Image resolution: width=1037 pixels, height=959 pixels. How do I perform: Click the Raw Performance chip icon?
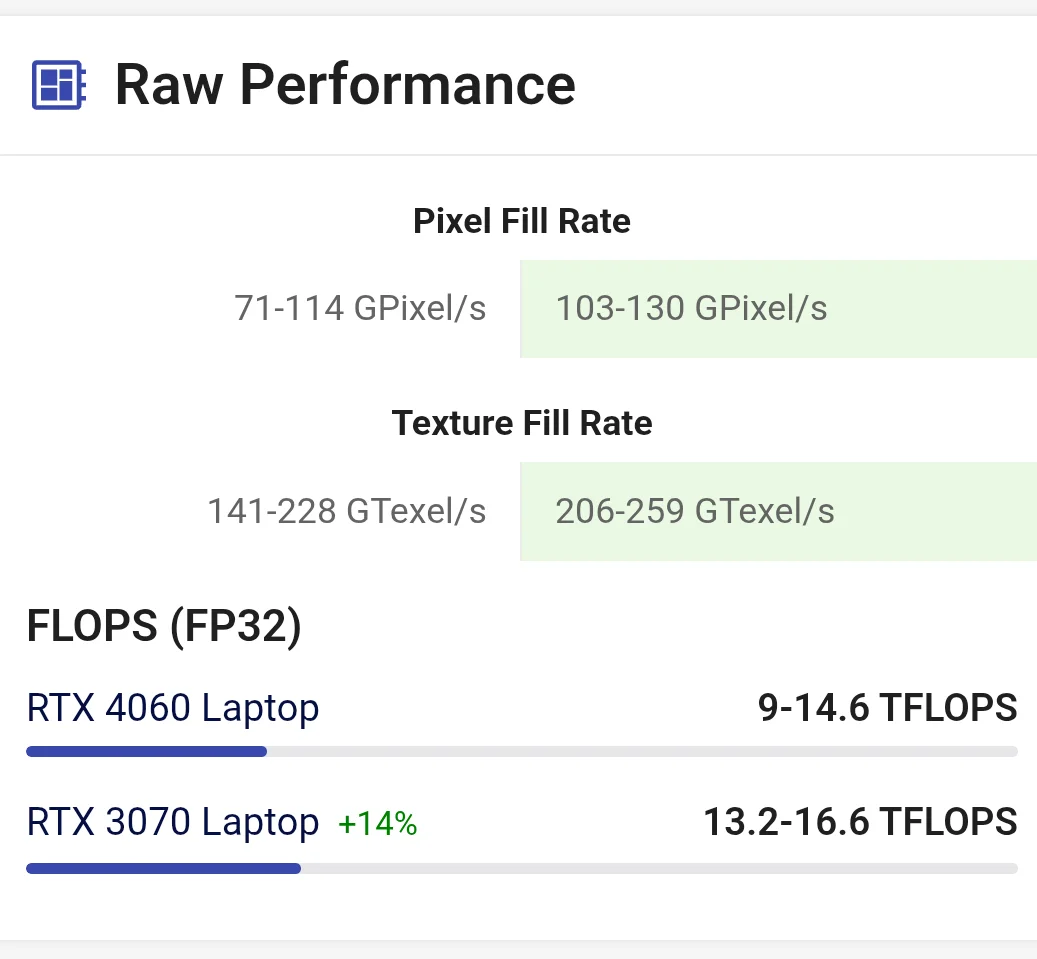coord(59,85)
